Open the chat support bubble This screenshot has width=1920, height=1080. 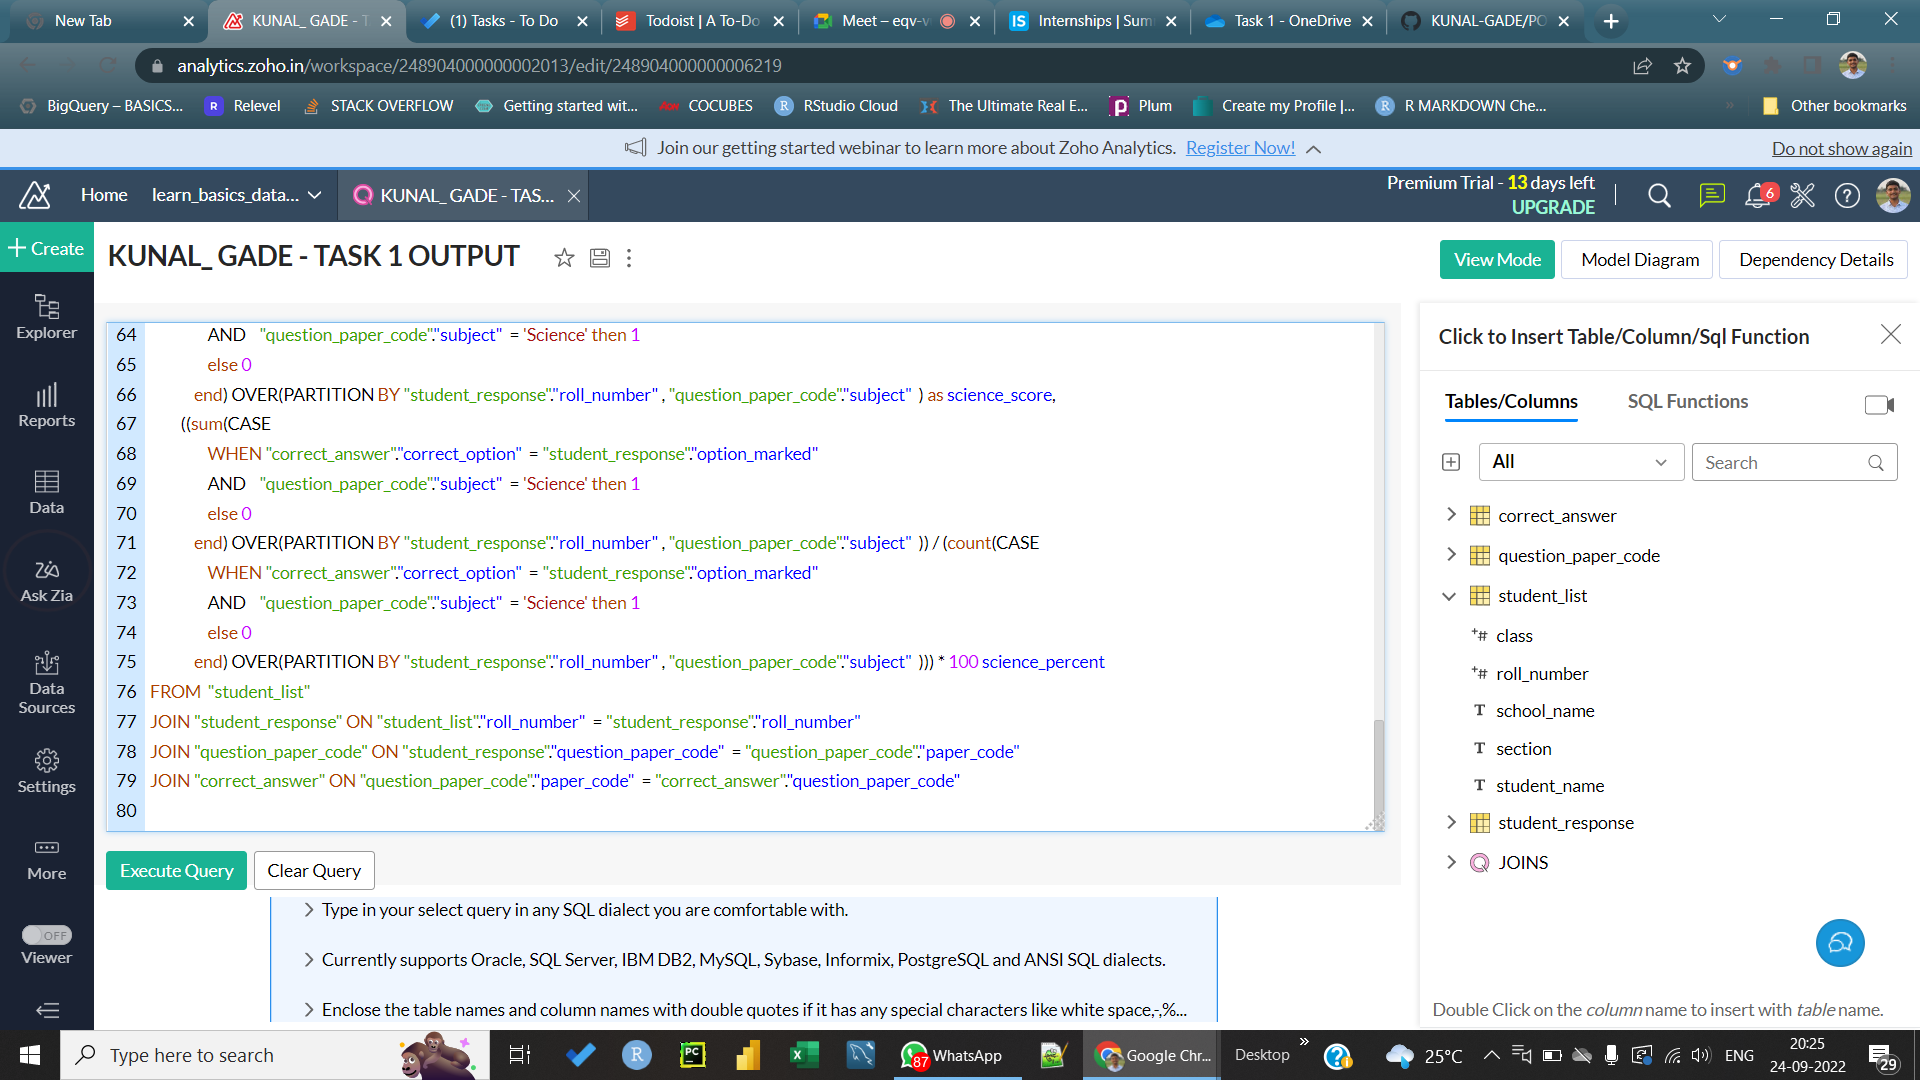pyautogui.click(x=1840, y=943)
